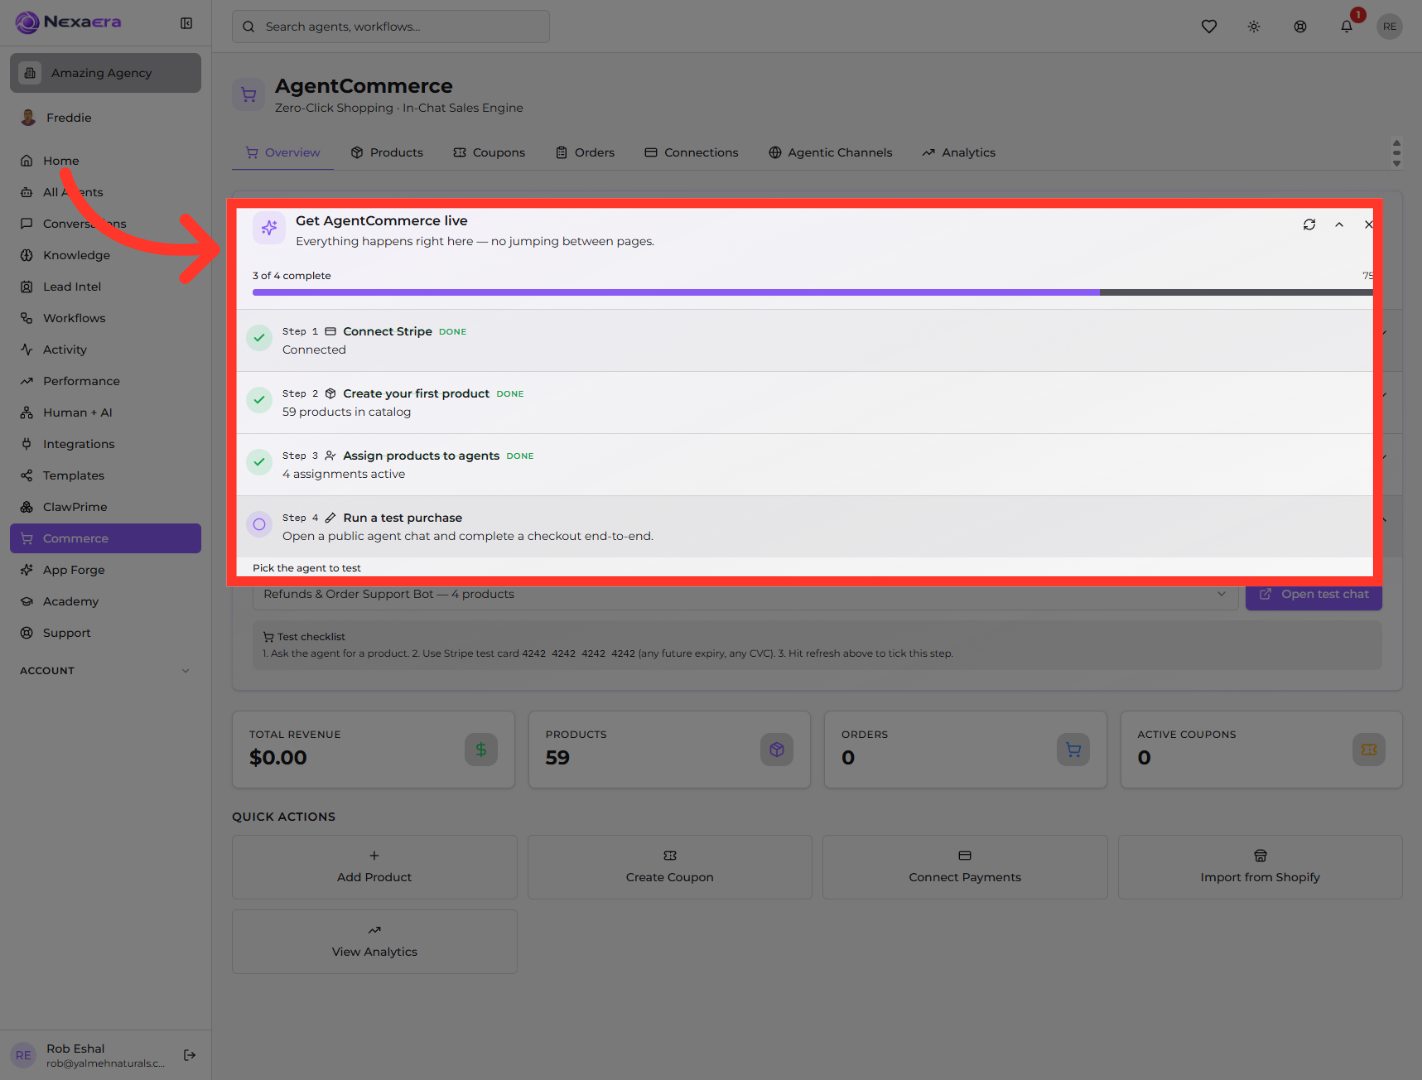Open notifications bell

point(1347,27)
